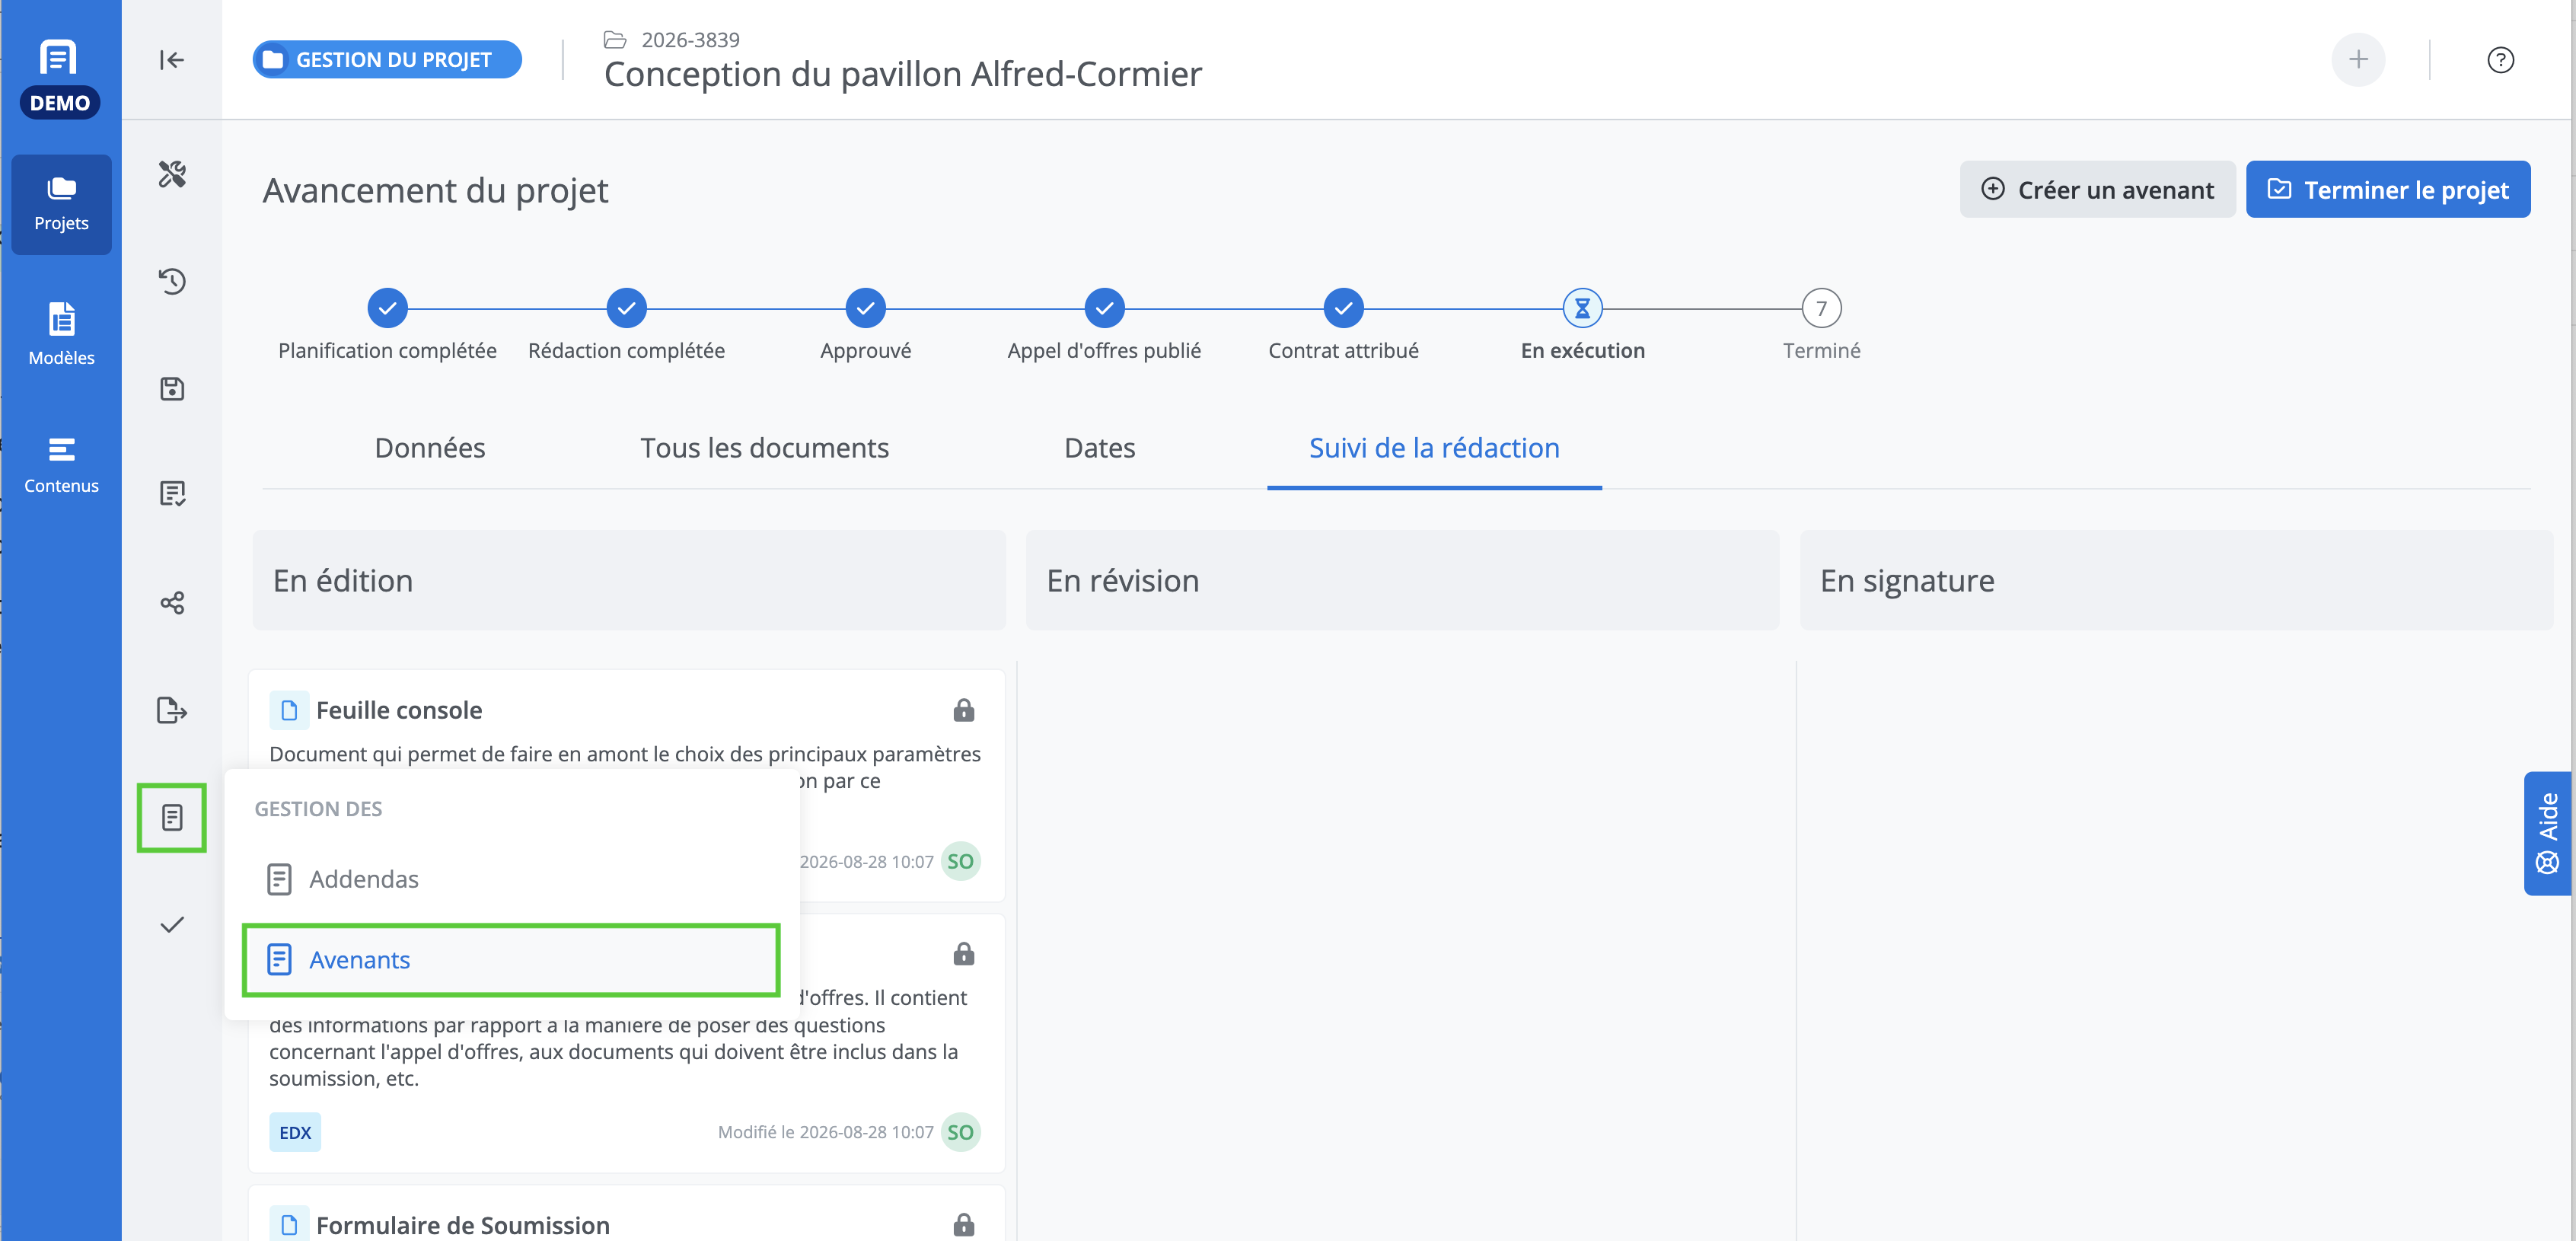This screenshot has width=2576, height=1241.
Task: Open the tools wrench-and-screwdriver icon
Action: (172, 174)
